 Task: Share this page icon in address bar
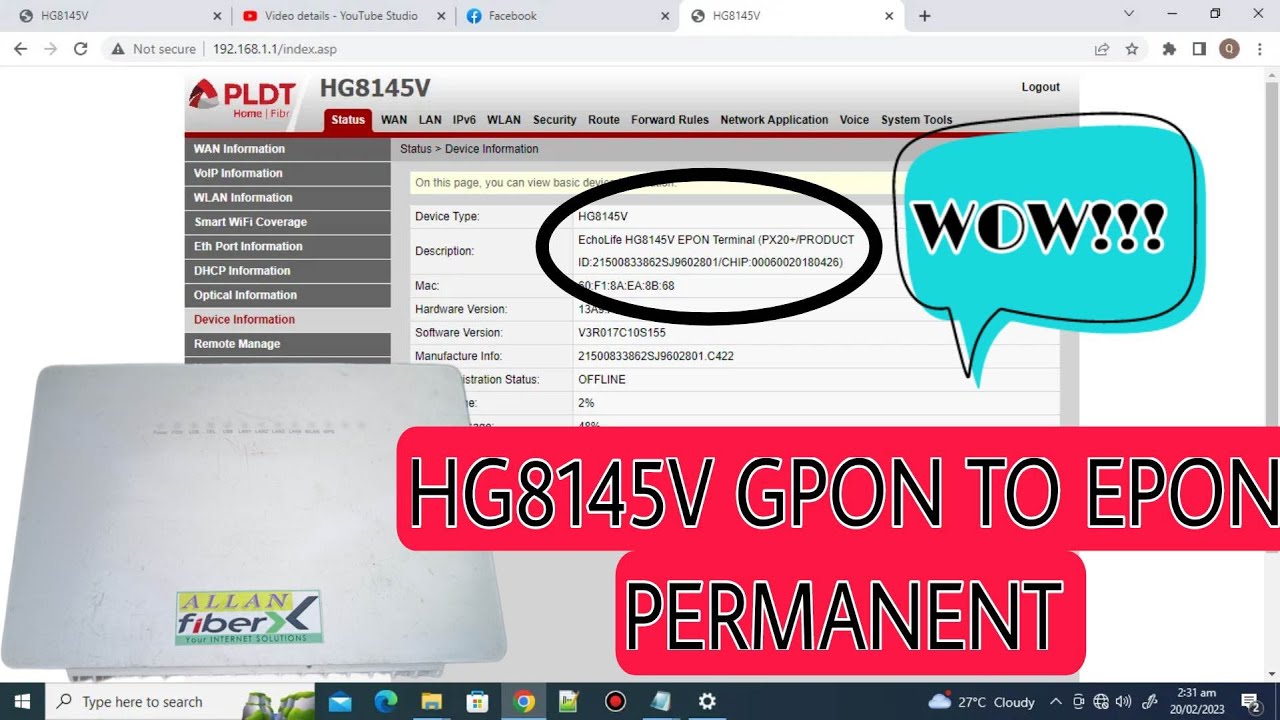(x=1101, y=48)
